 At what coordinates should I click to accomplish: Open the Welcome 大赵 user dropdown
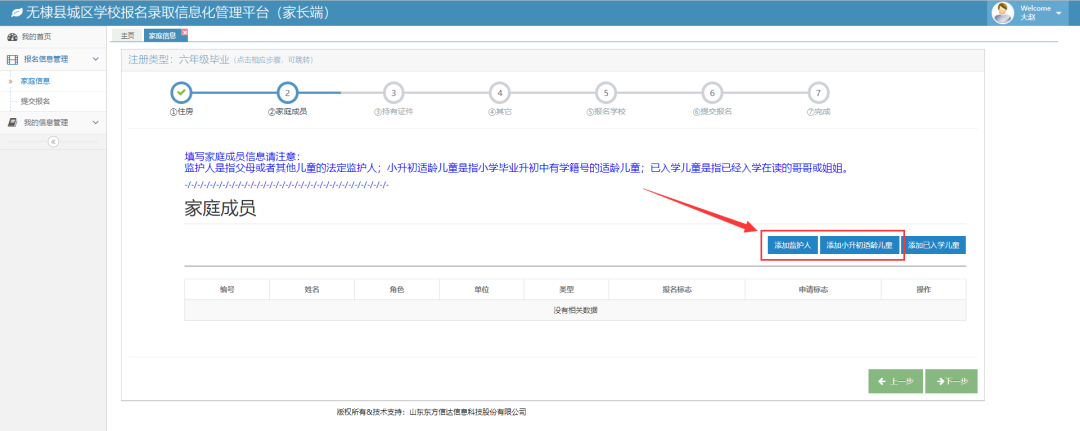pyautogui.click(x=1058, y=13)
